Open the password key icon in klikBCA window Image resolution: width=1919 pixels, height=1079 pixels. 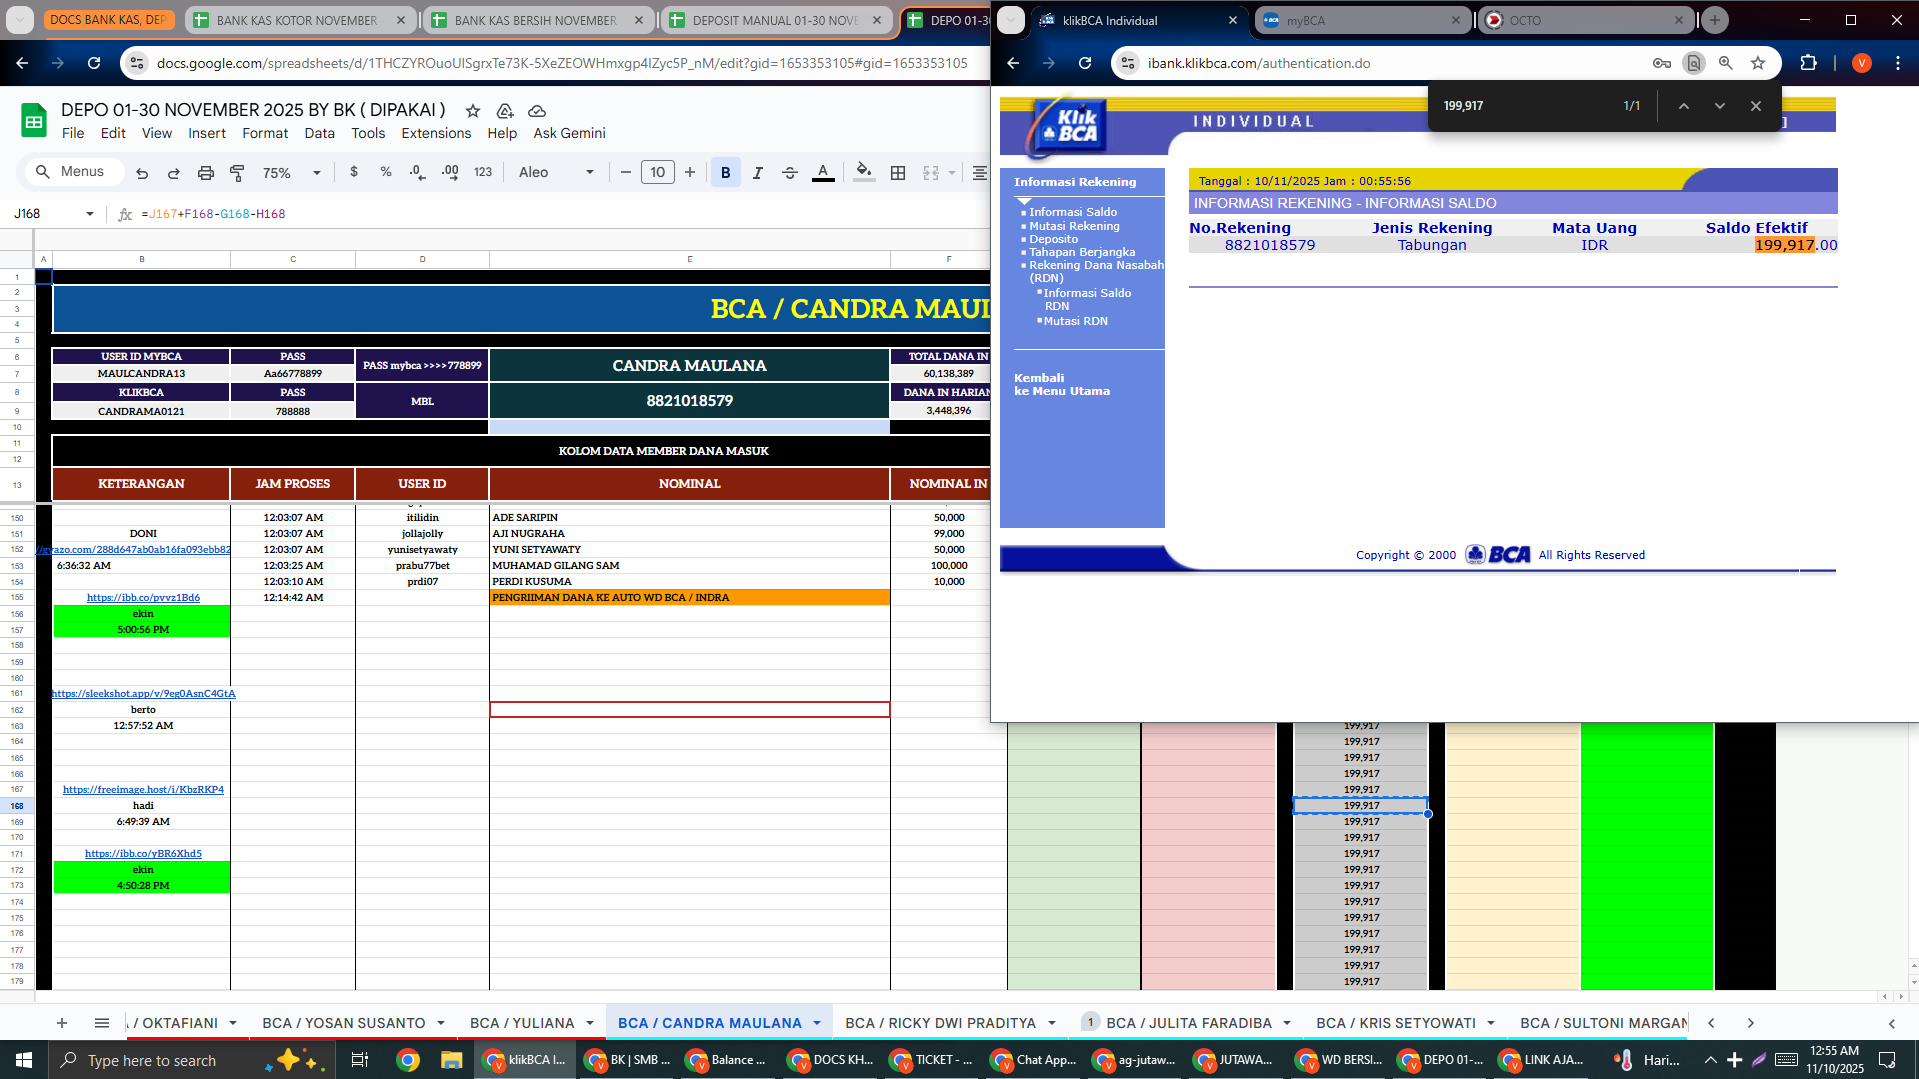(1662, 63)
